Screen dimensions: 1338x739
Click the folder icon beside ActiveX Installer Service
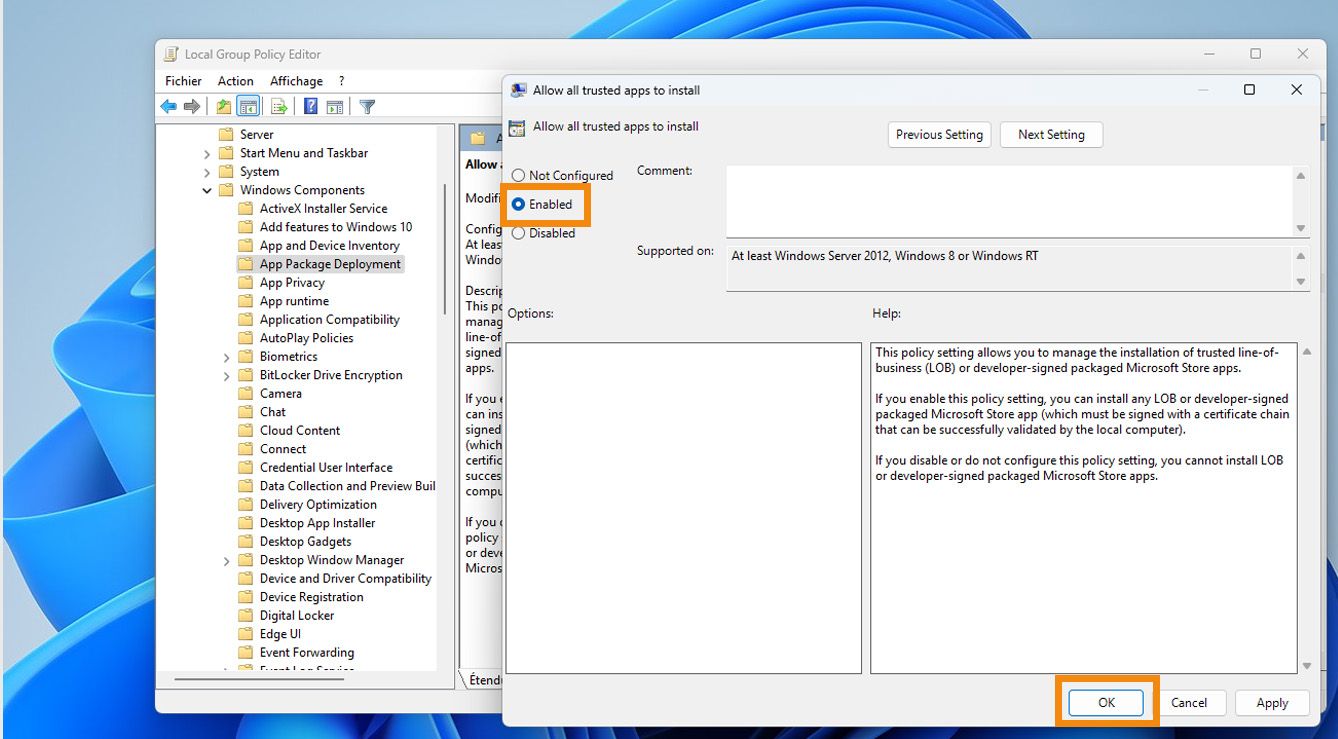(246, 209)
